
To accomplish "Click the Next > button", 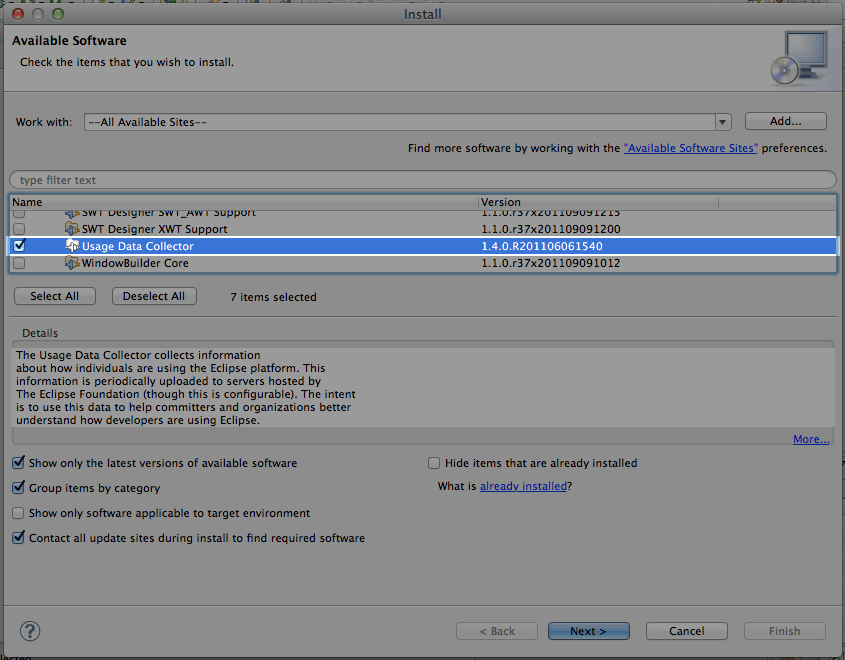I will point(588,631).
